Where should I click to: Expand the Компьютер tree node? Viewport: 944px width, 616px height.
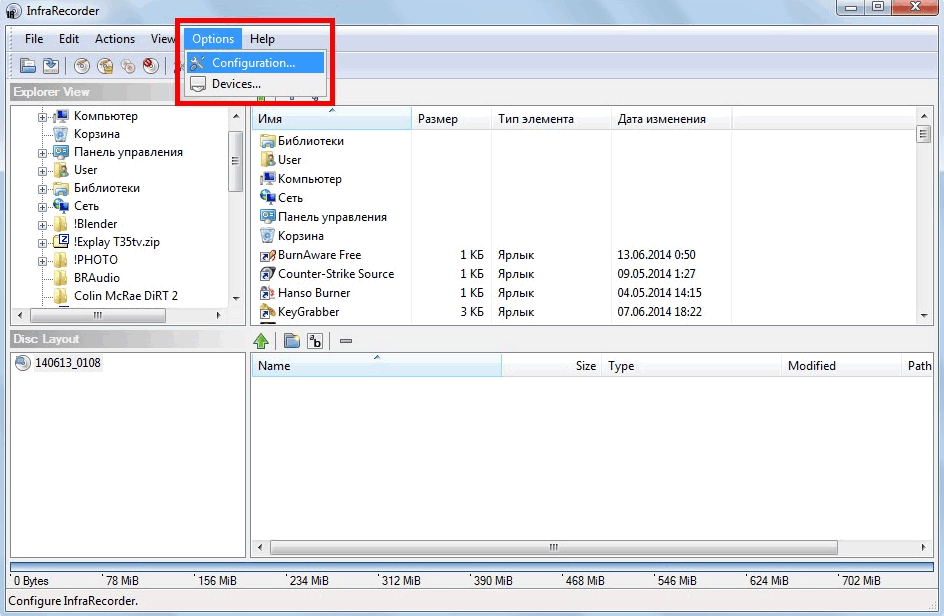[42, 117]
